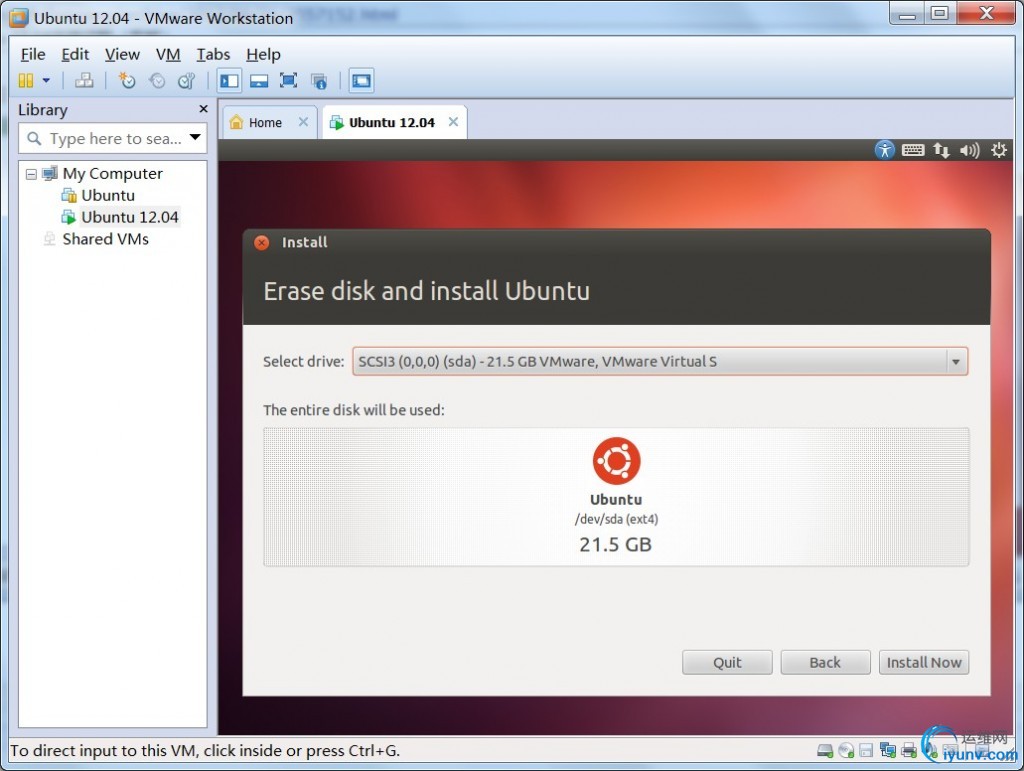Open the Tabs menu
1024x771 pixels.
[x=213, y=54]
